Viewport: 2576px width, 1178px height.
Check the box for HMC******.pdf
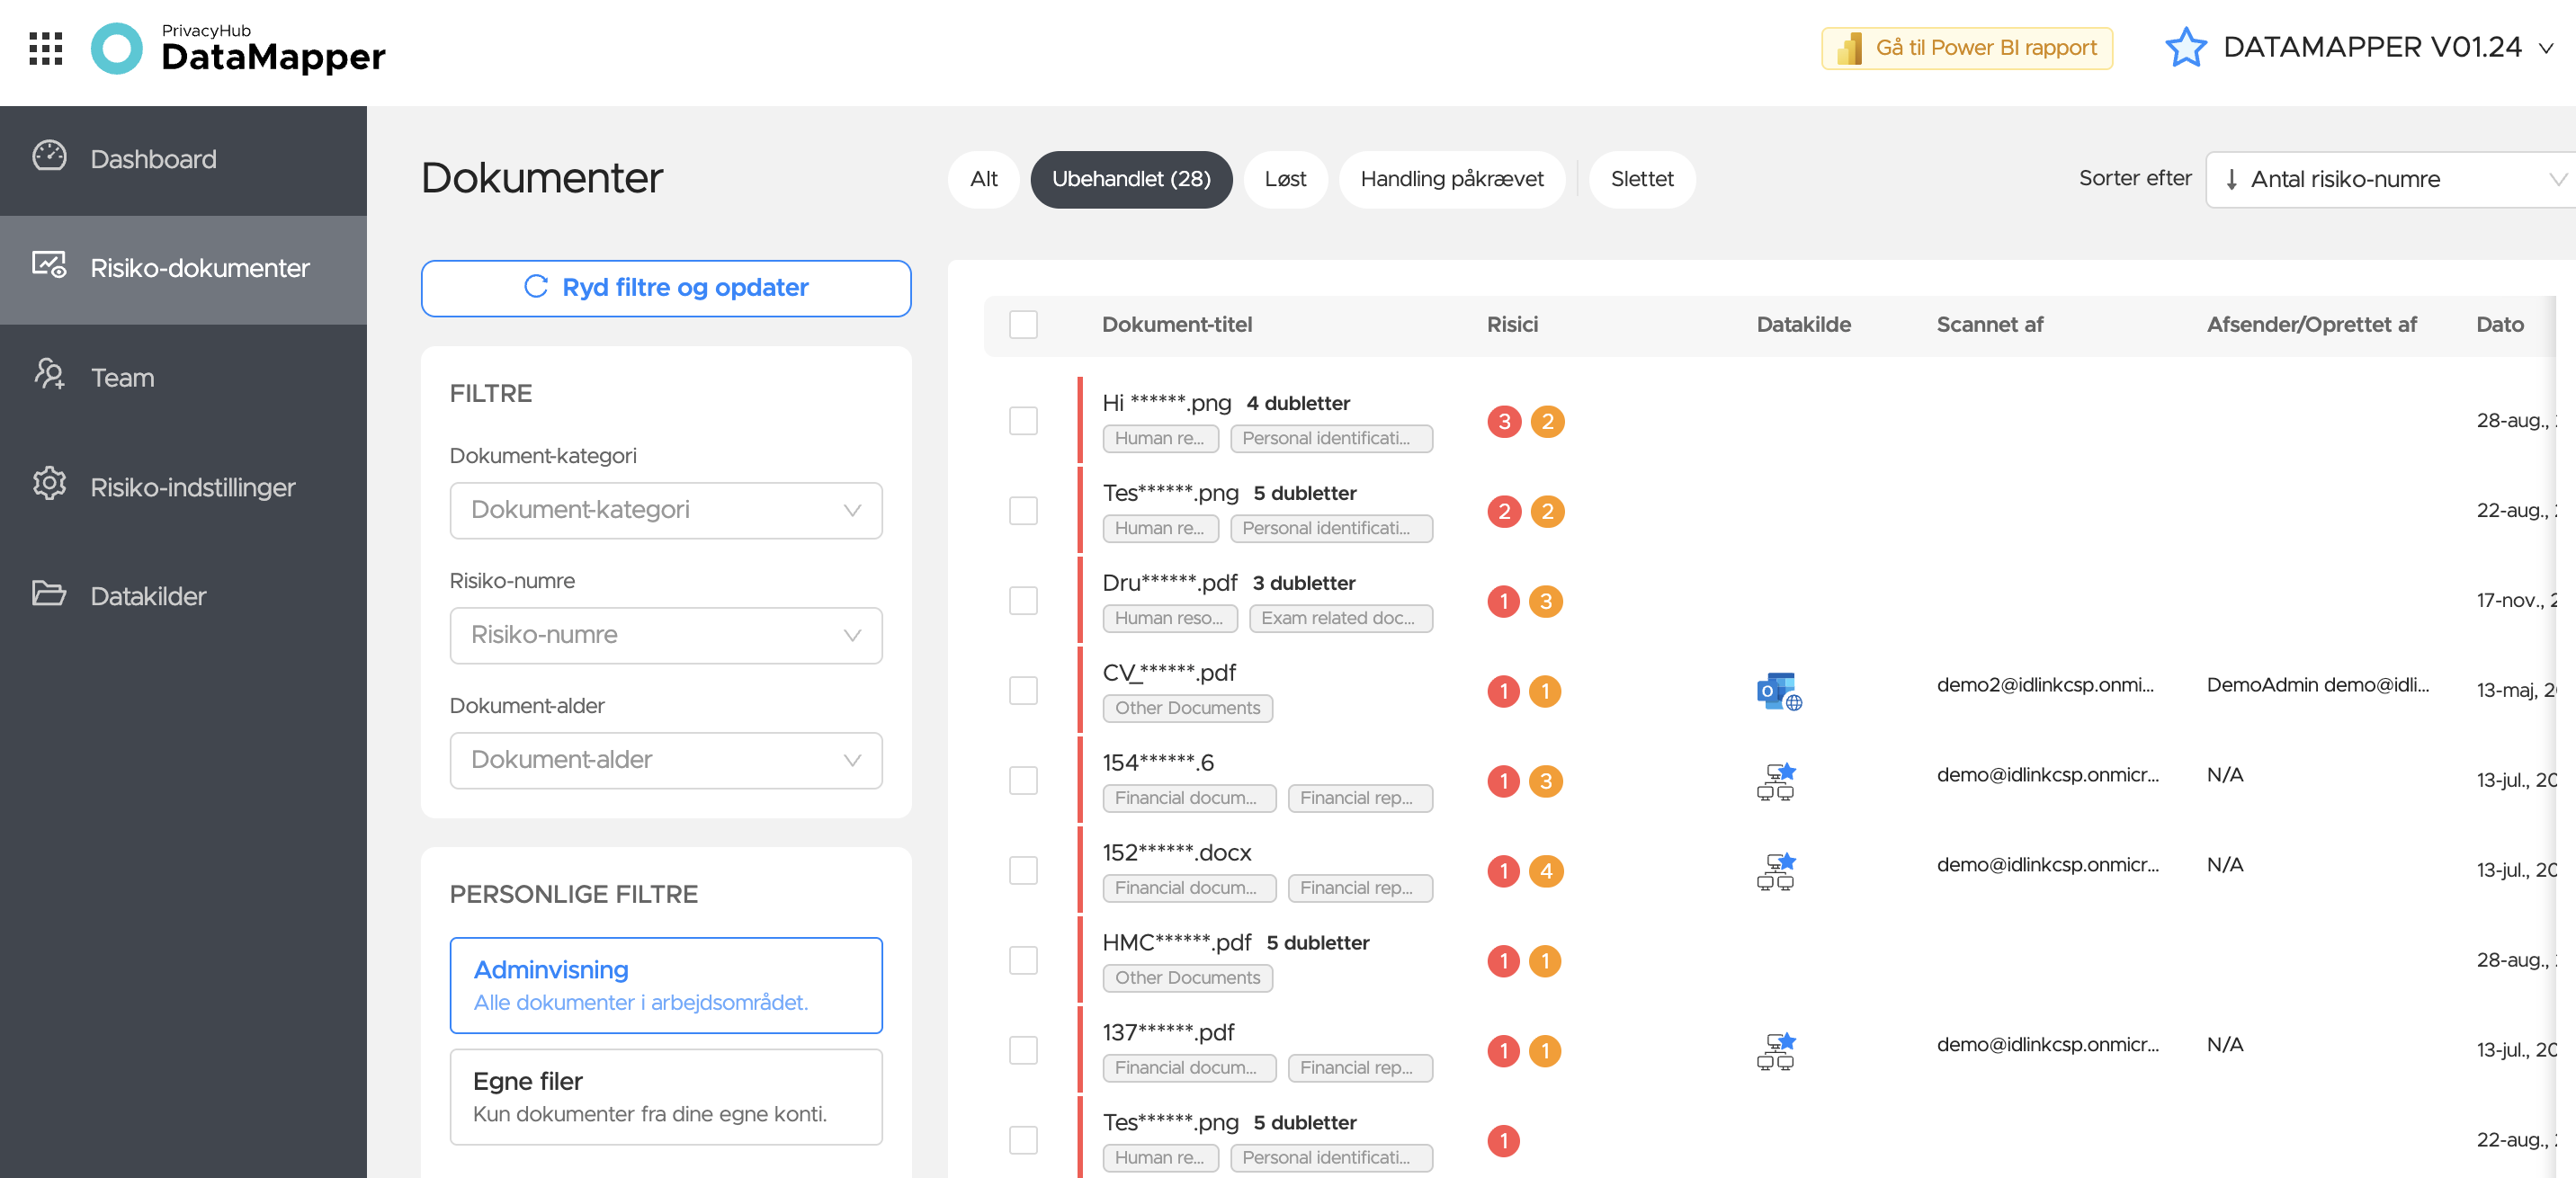click(1023, 961)
